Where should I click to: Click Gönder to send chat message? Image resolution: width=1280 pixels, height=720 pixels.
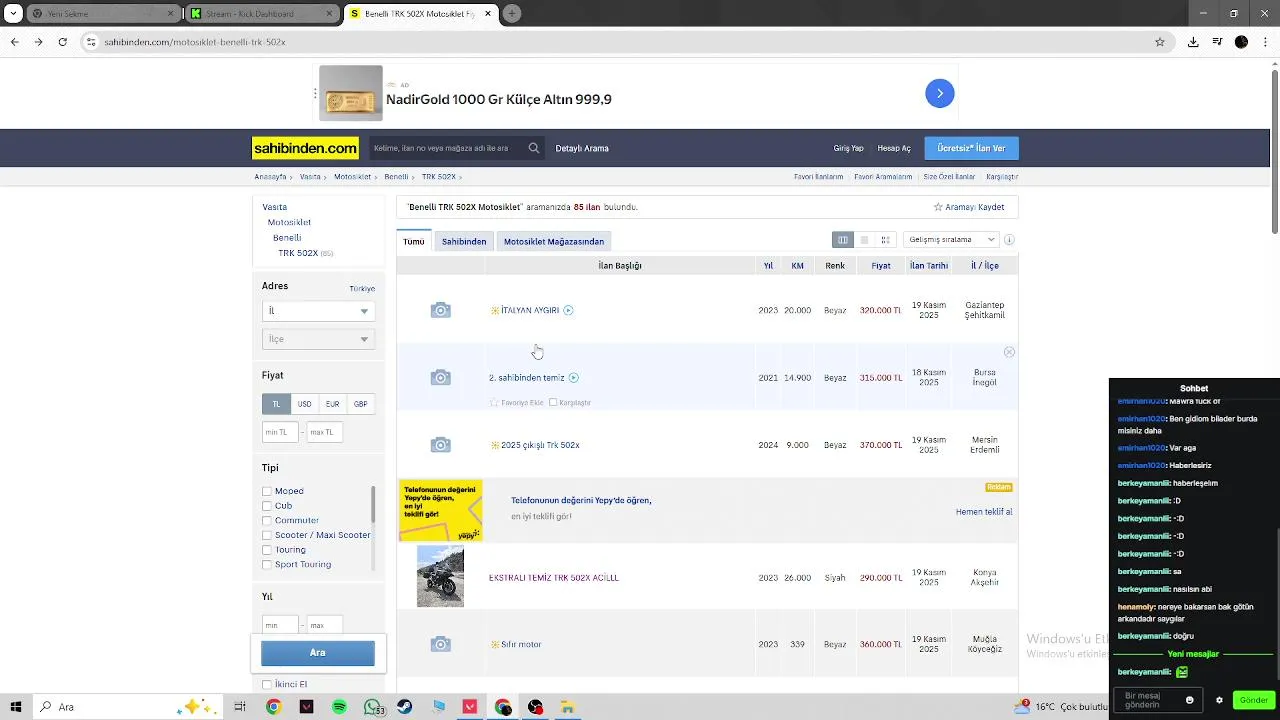click(x=1254, y=700)
